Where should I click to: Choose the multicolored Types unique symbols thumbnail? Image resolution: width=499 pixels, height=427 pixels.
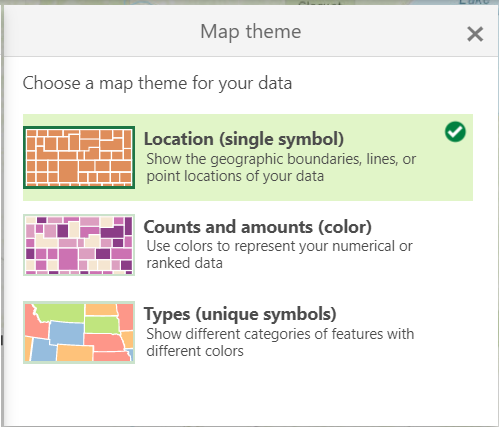(79, 332)
